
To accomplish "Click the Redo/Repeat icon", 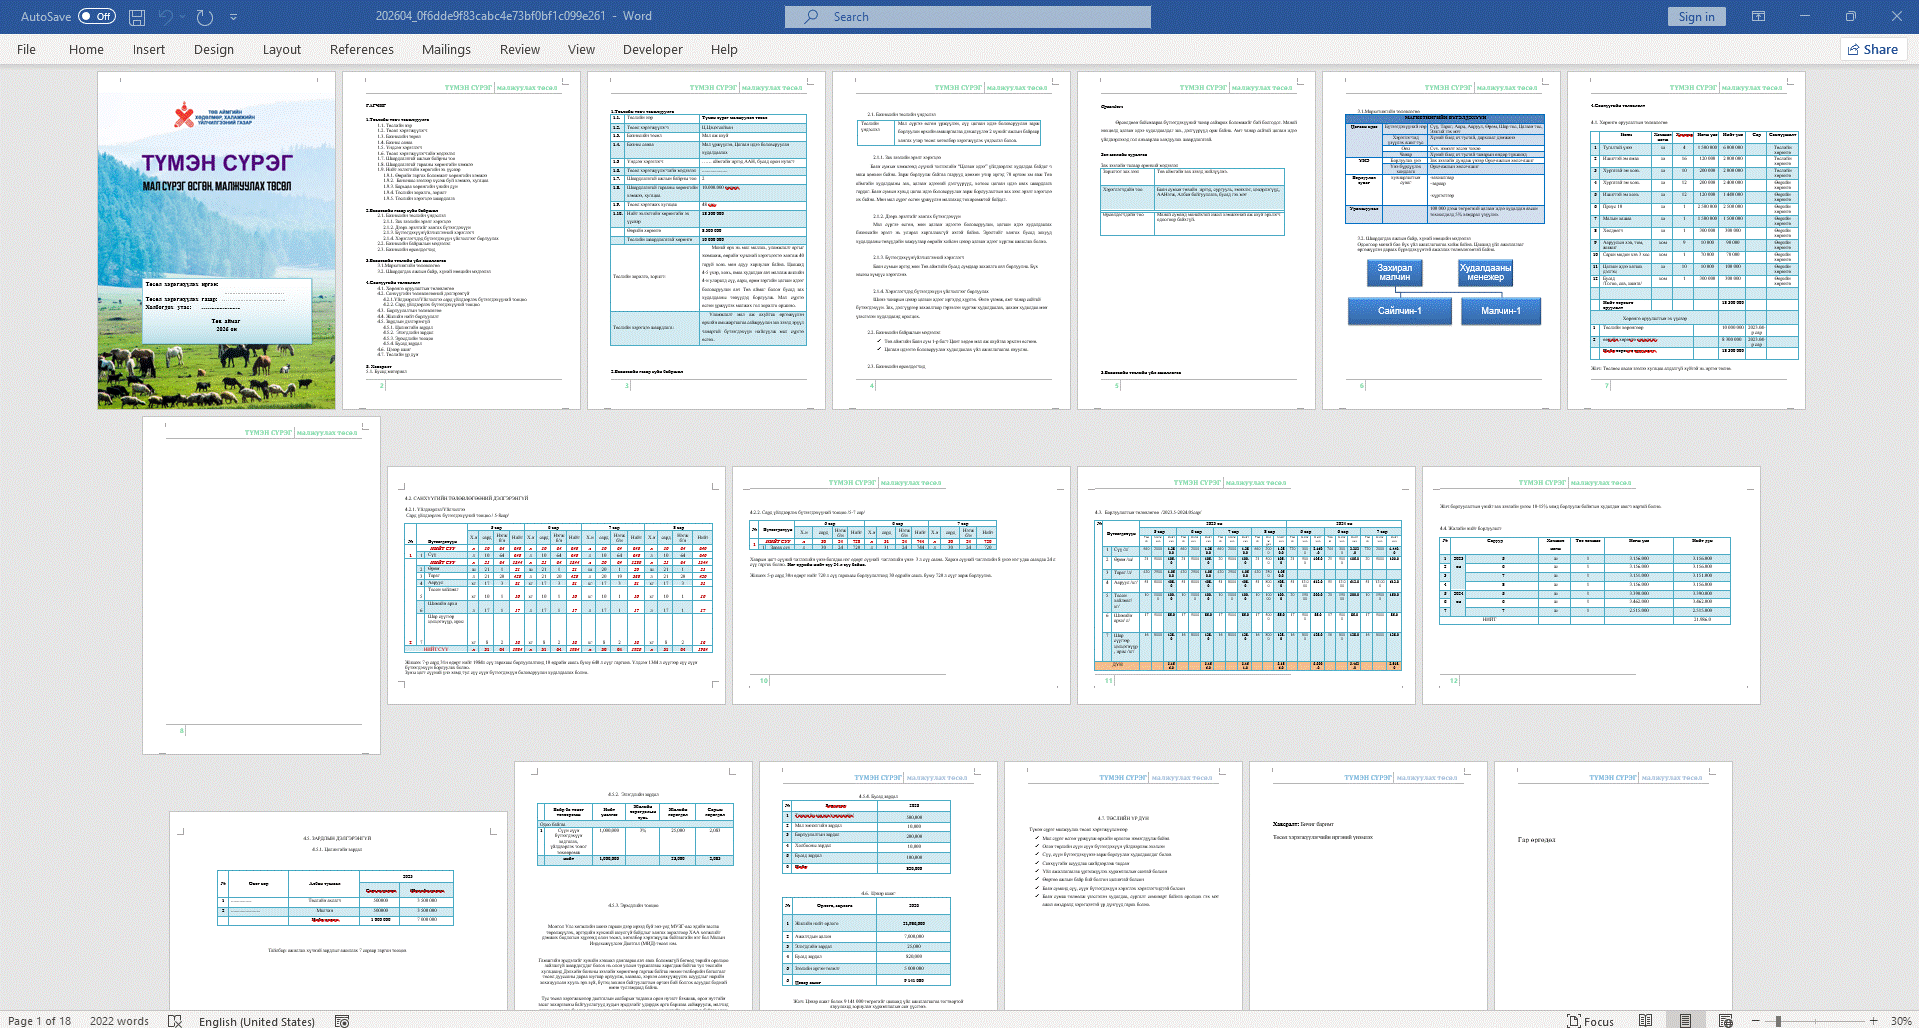I will 205,17.
